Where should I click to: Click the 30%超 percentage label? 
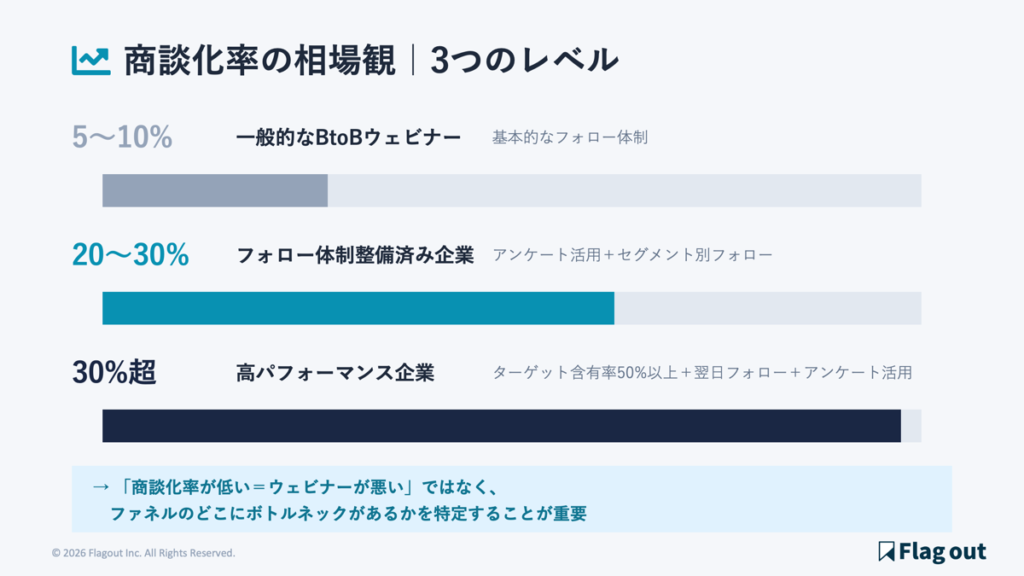114,373
